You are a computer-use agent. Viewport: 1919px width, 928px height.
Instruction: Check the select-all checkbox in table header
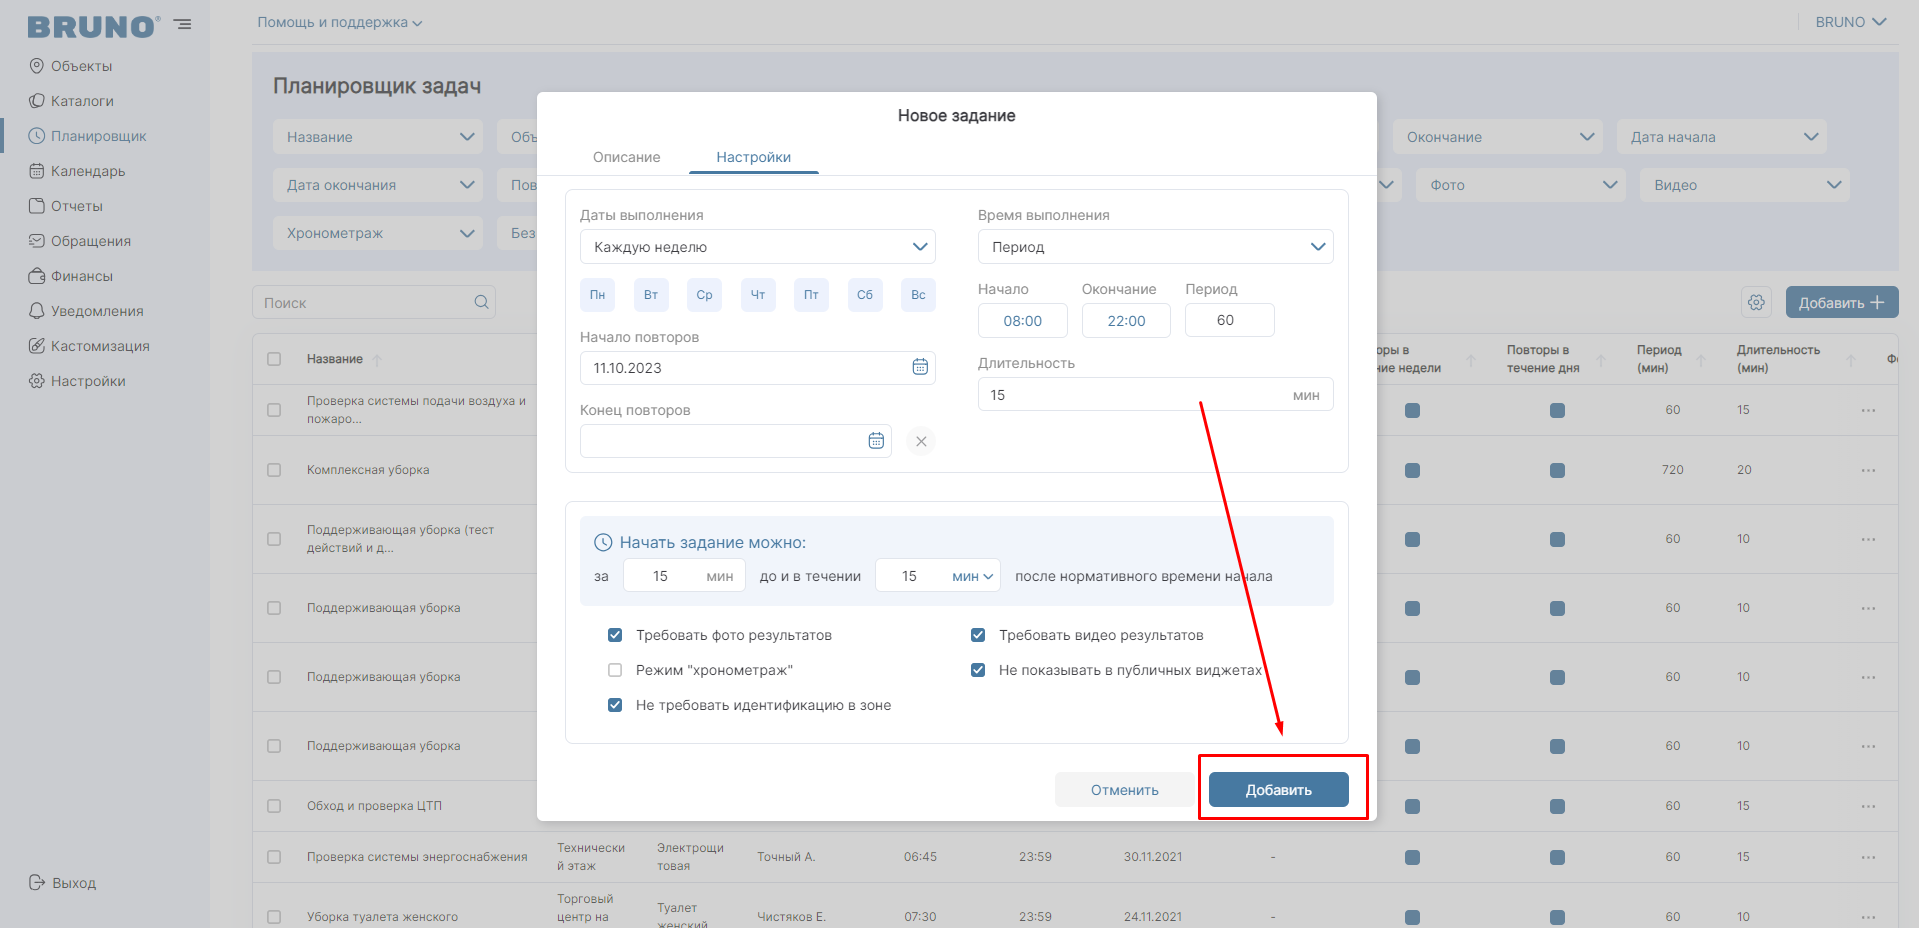click(274, 359)
